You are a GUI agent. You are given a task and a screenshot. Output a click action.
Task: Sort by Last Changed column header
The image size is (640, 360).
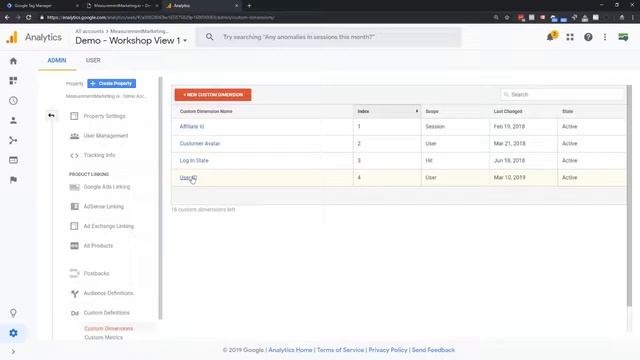508,111
